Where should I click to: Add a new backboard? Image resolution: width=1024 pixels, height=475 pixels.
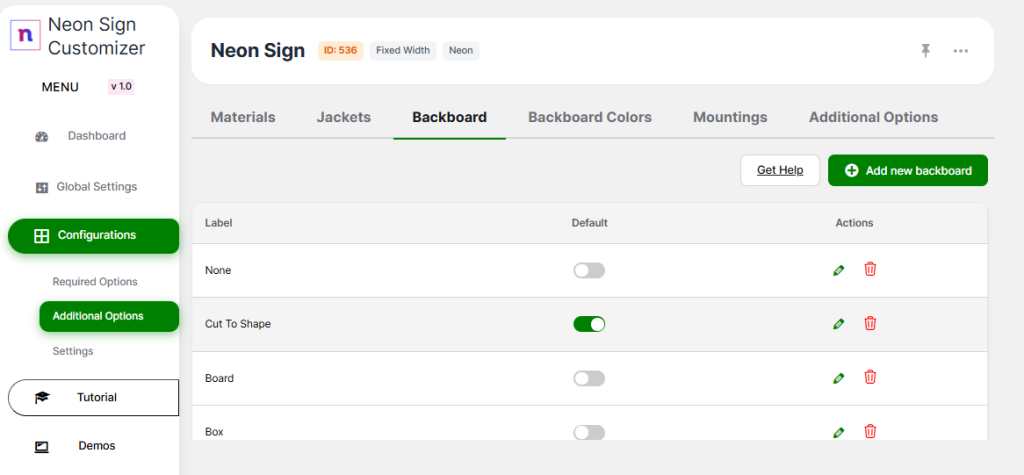(907, 170)
